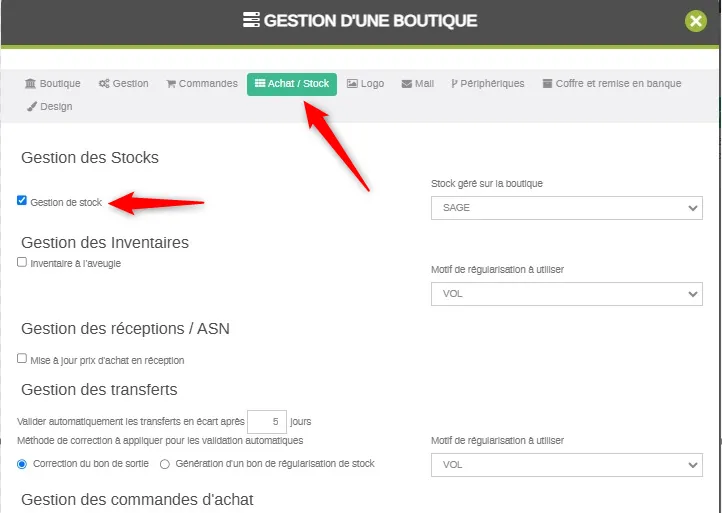Viewport: 722px width, 513px height.
Task: Open the Design tab
Action: 50,107
